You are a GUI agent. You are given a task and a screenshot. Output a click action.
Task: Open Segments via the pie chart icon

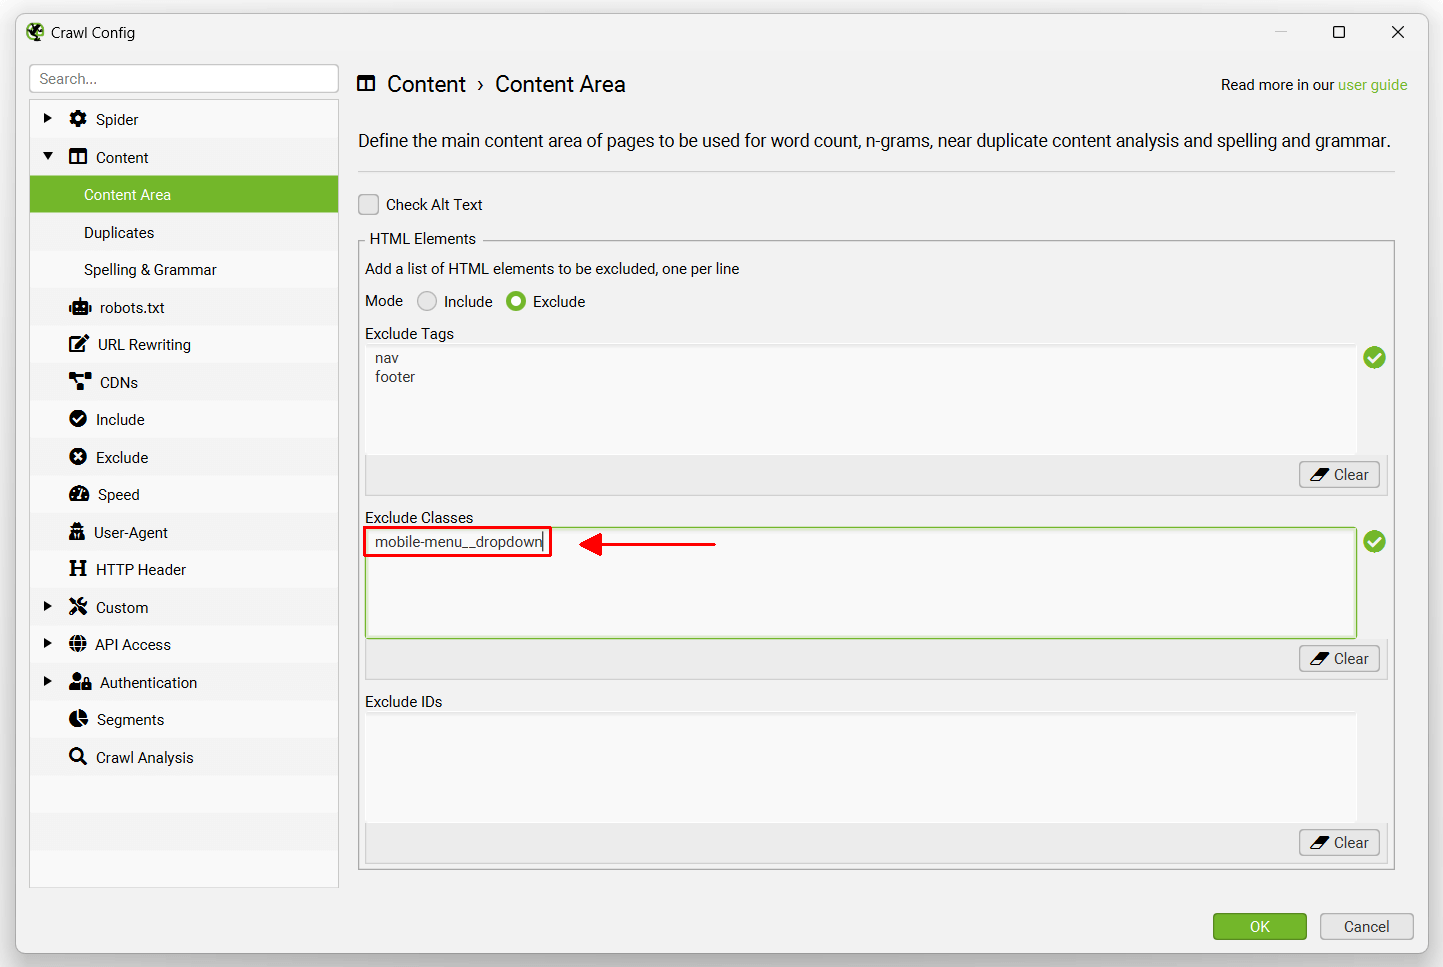coord(78,719)
